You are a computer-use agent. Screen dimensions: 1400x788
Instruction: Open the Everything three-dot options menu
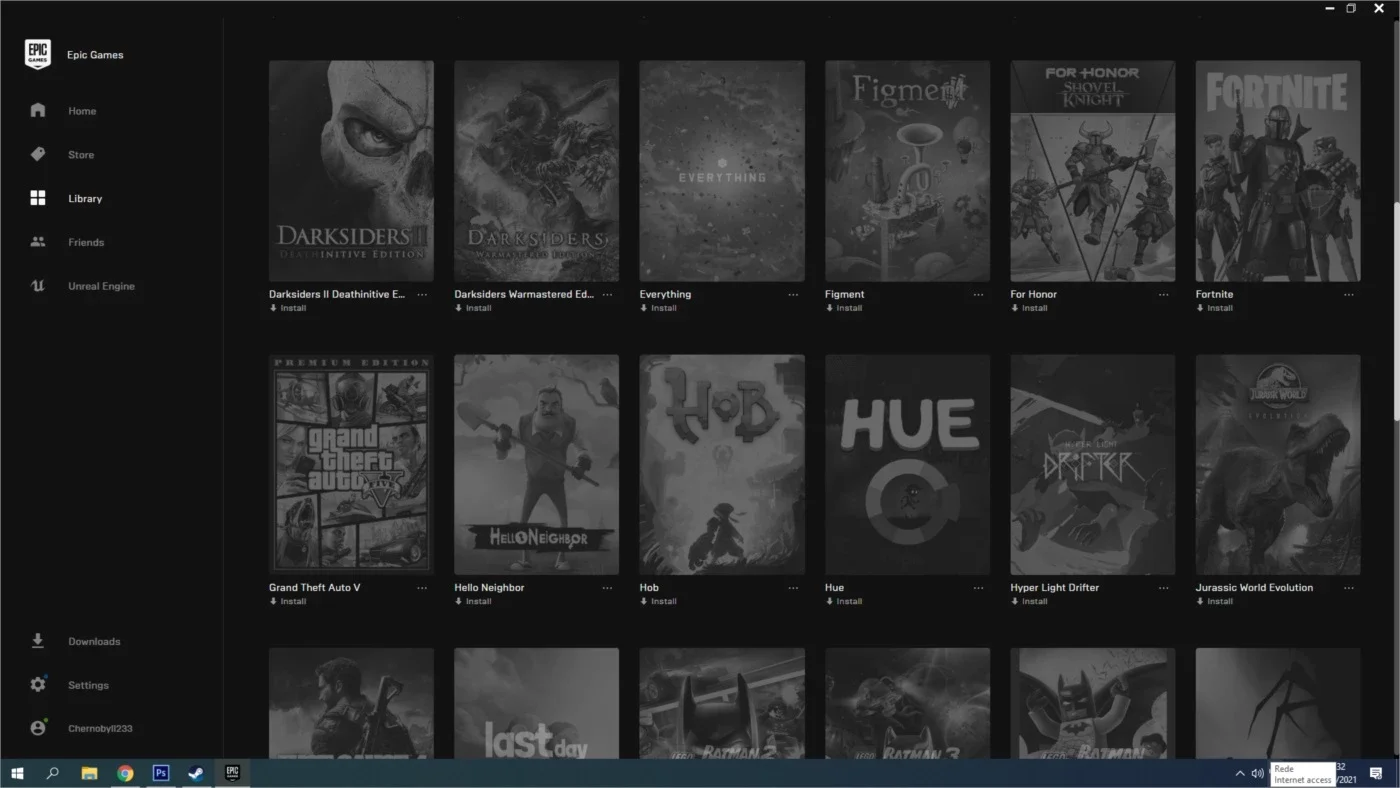tap(793, 295)
